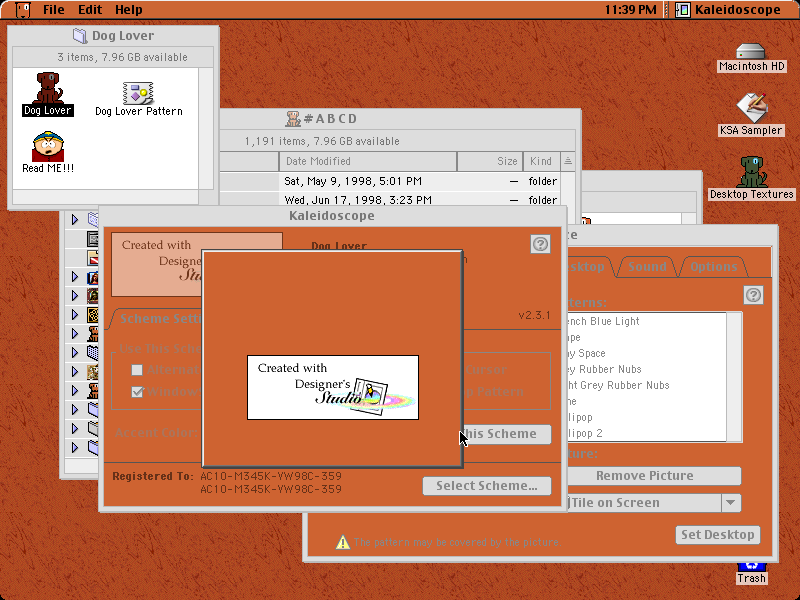This screenshot has width=800, height=600.
Task: Click the patterns list vertical scrollbar
Action: click(734, 377)
